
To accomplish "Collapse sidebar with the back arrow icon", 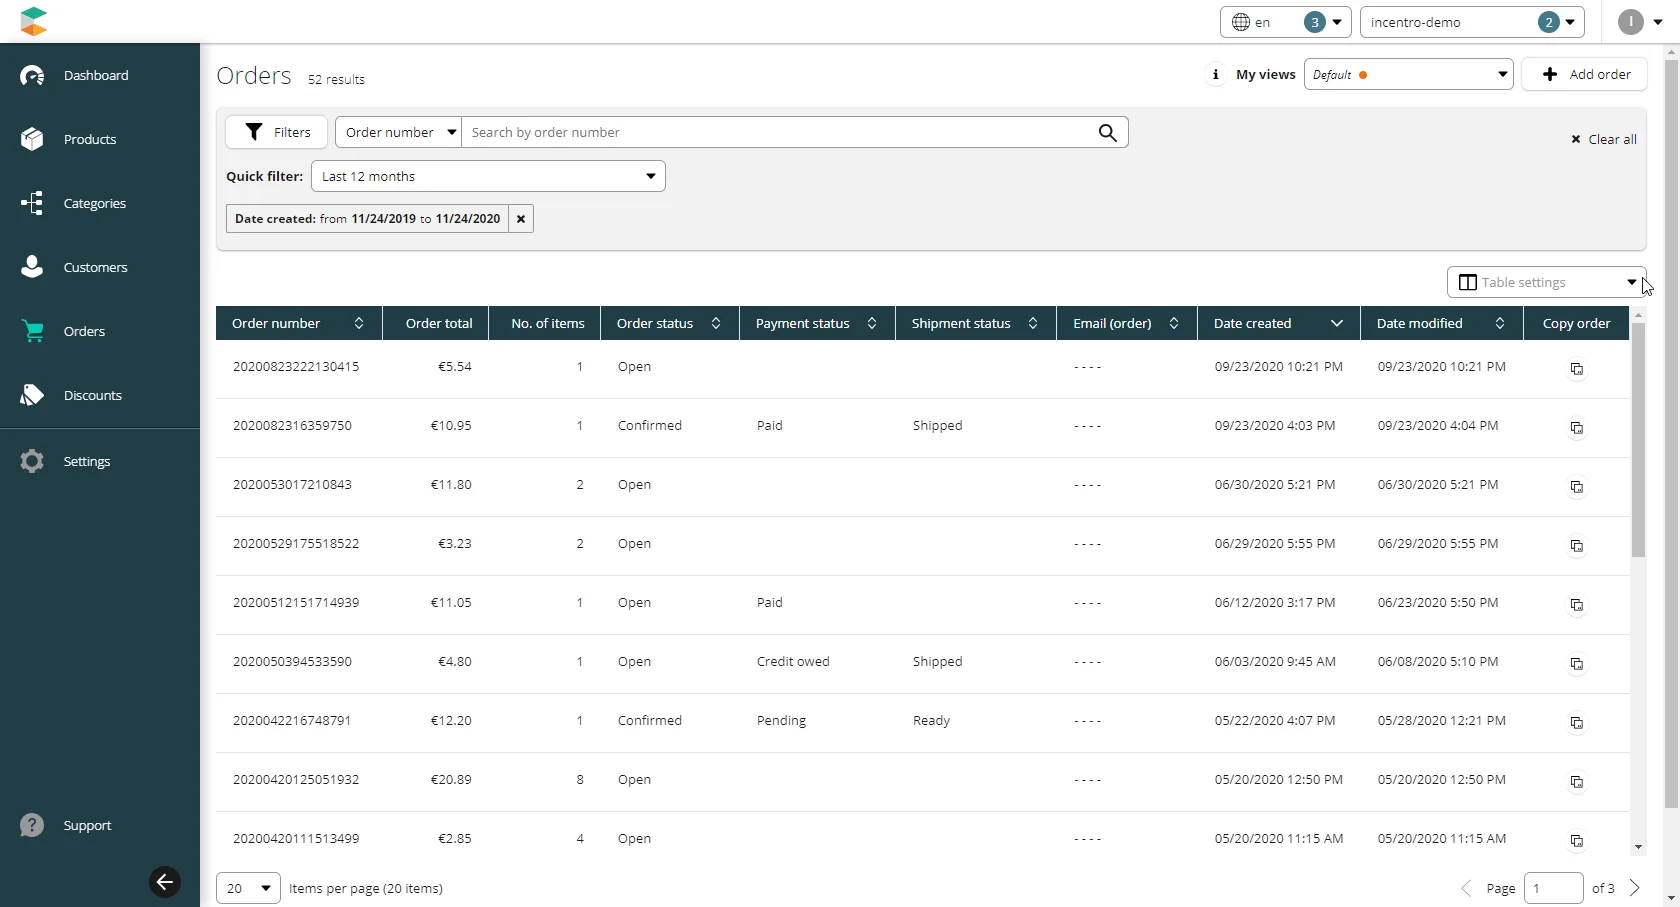I will tap(165, 882).
